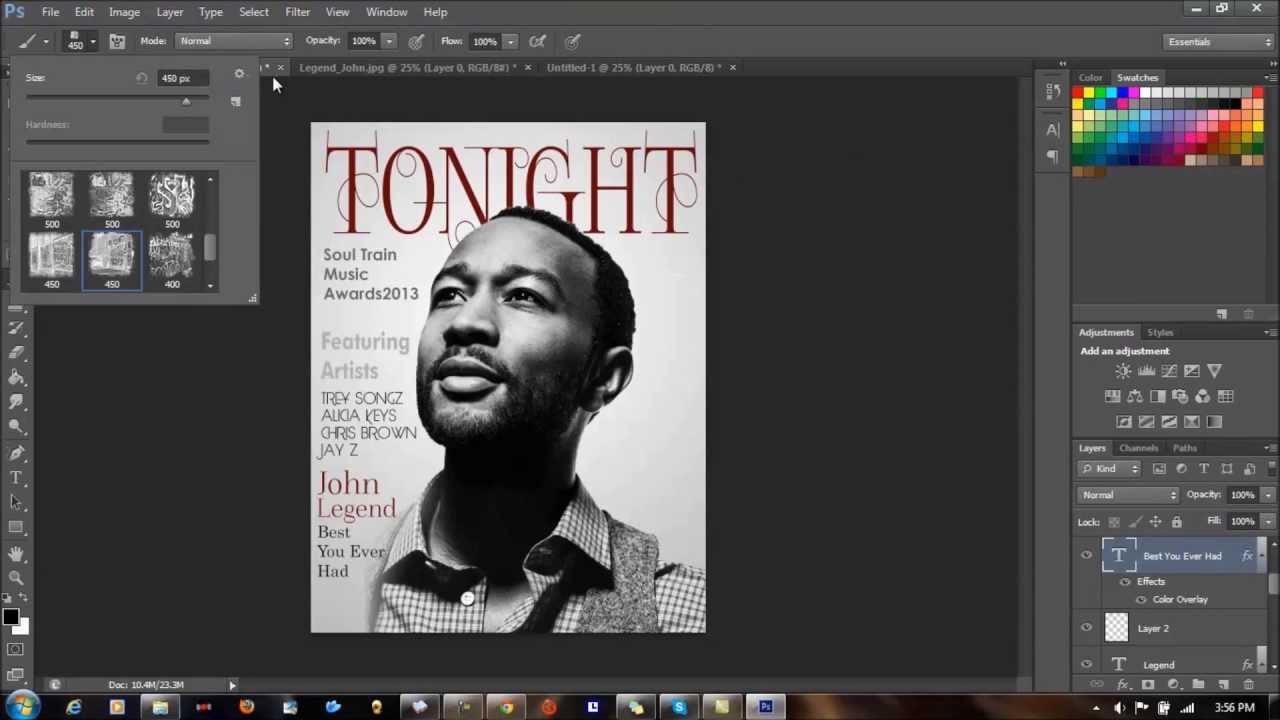Delete layer using the trash icon

pyautogui.click(x=1248, y=685)
